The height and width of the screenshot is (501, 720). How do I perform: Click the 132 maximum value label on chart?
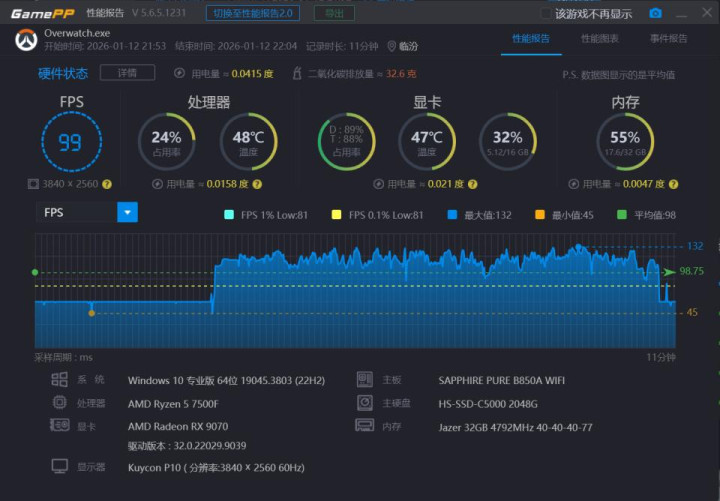tap(695, 246)
